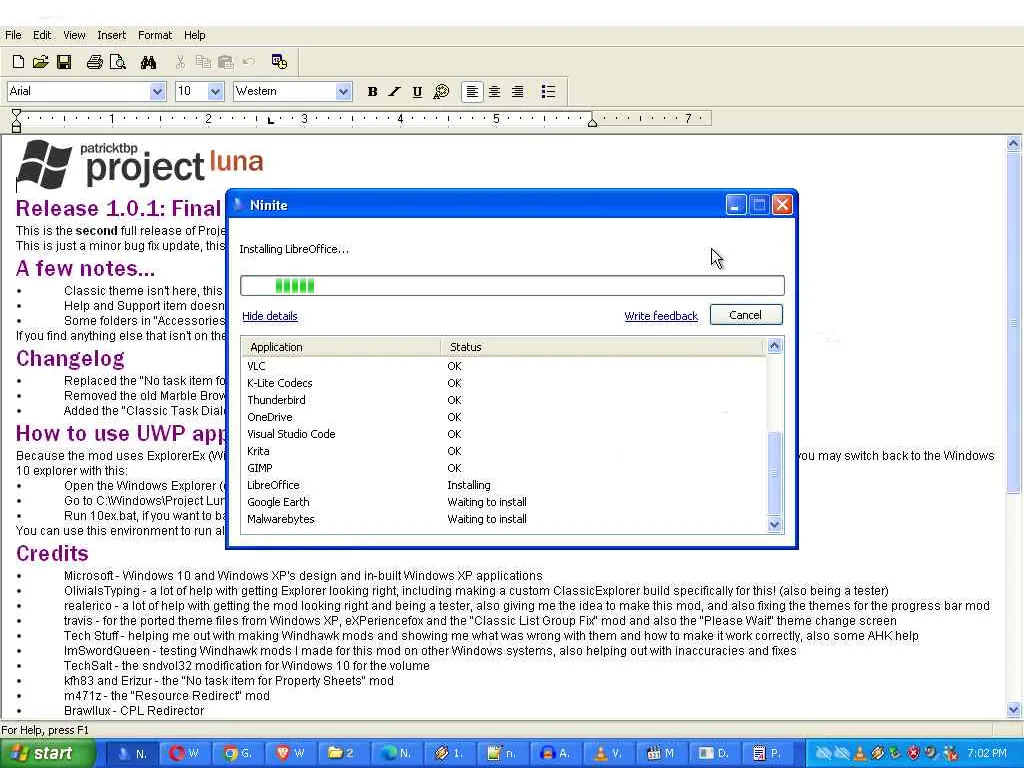The width and height of the screenshot is (1024, 768).
Task: Select the OneDrive row in Ninite list
Action: coord(504,417)
